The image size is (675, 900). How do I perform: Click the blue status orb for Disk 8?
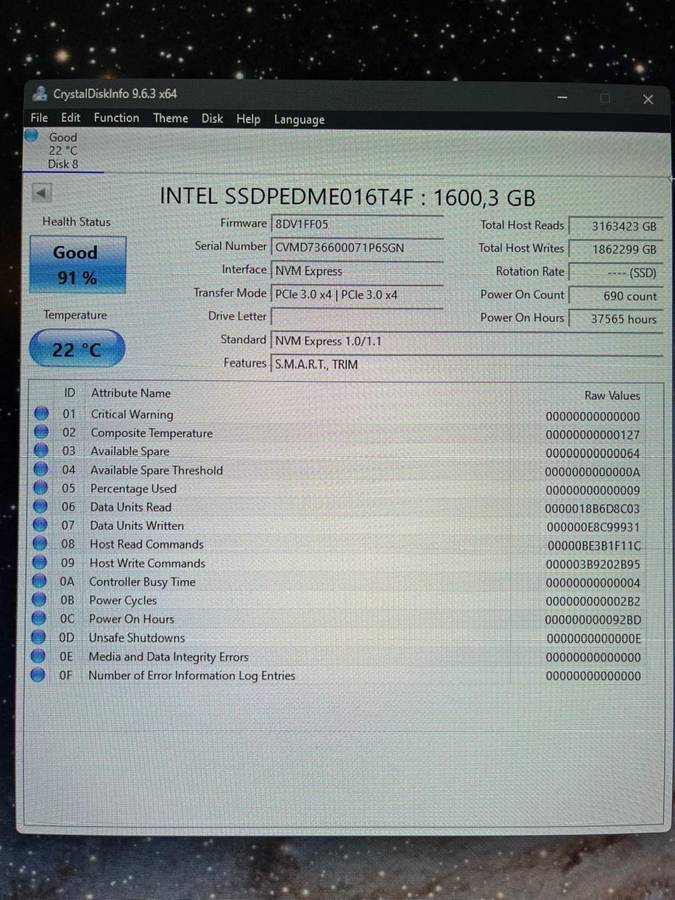32,135
